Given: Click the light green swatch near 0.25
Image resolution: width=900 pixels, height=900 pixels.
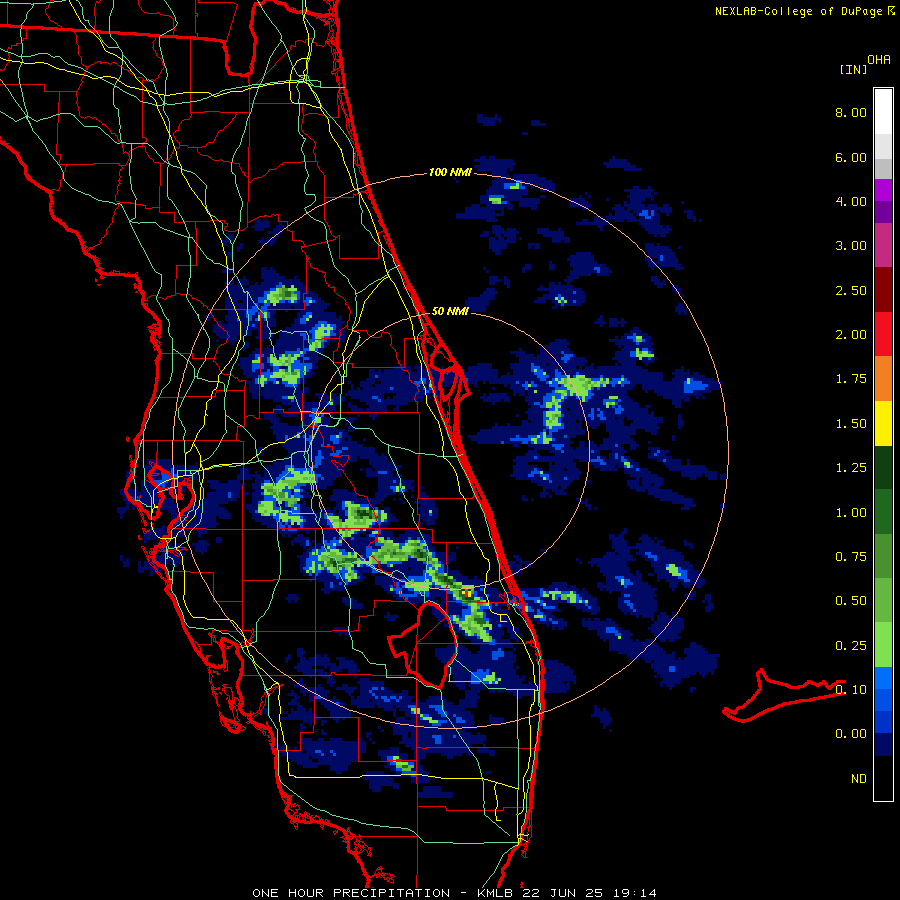Looking at the screenshot, I should (883, 645).
